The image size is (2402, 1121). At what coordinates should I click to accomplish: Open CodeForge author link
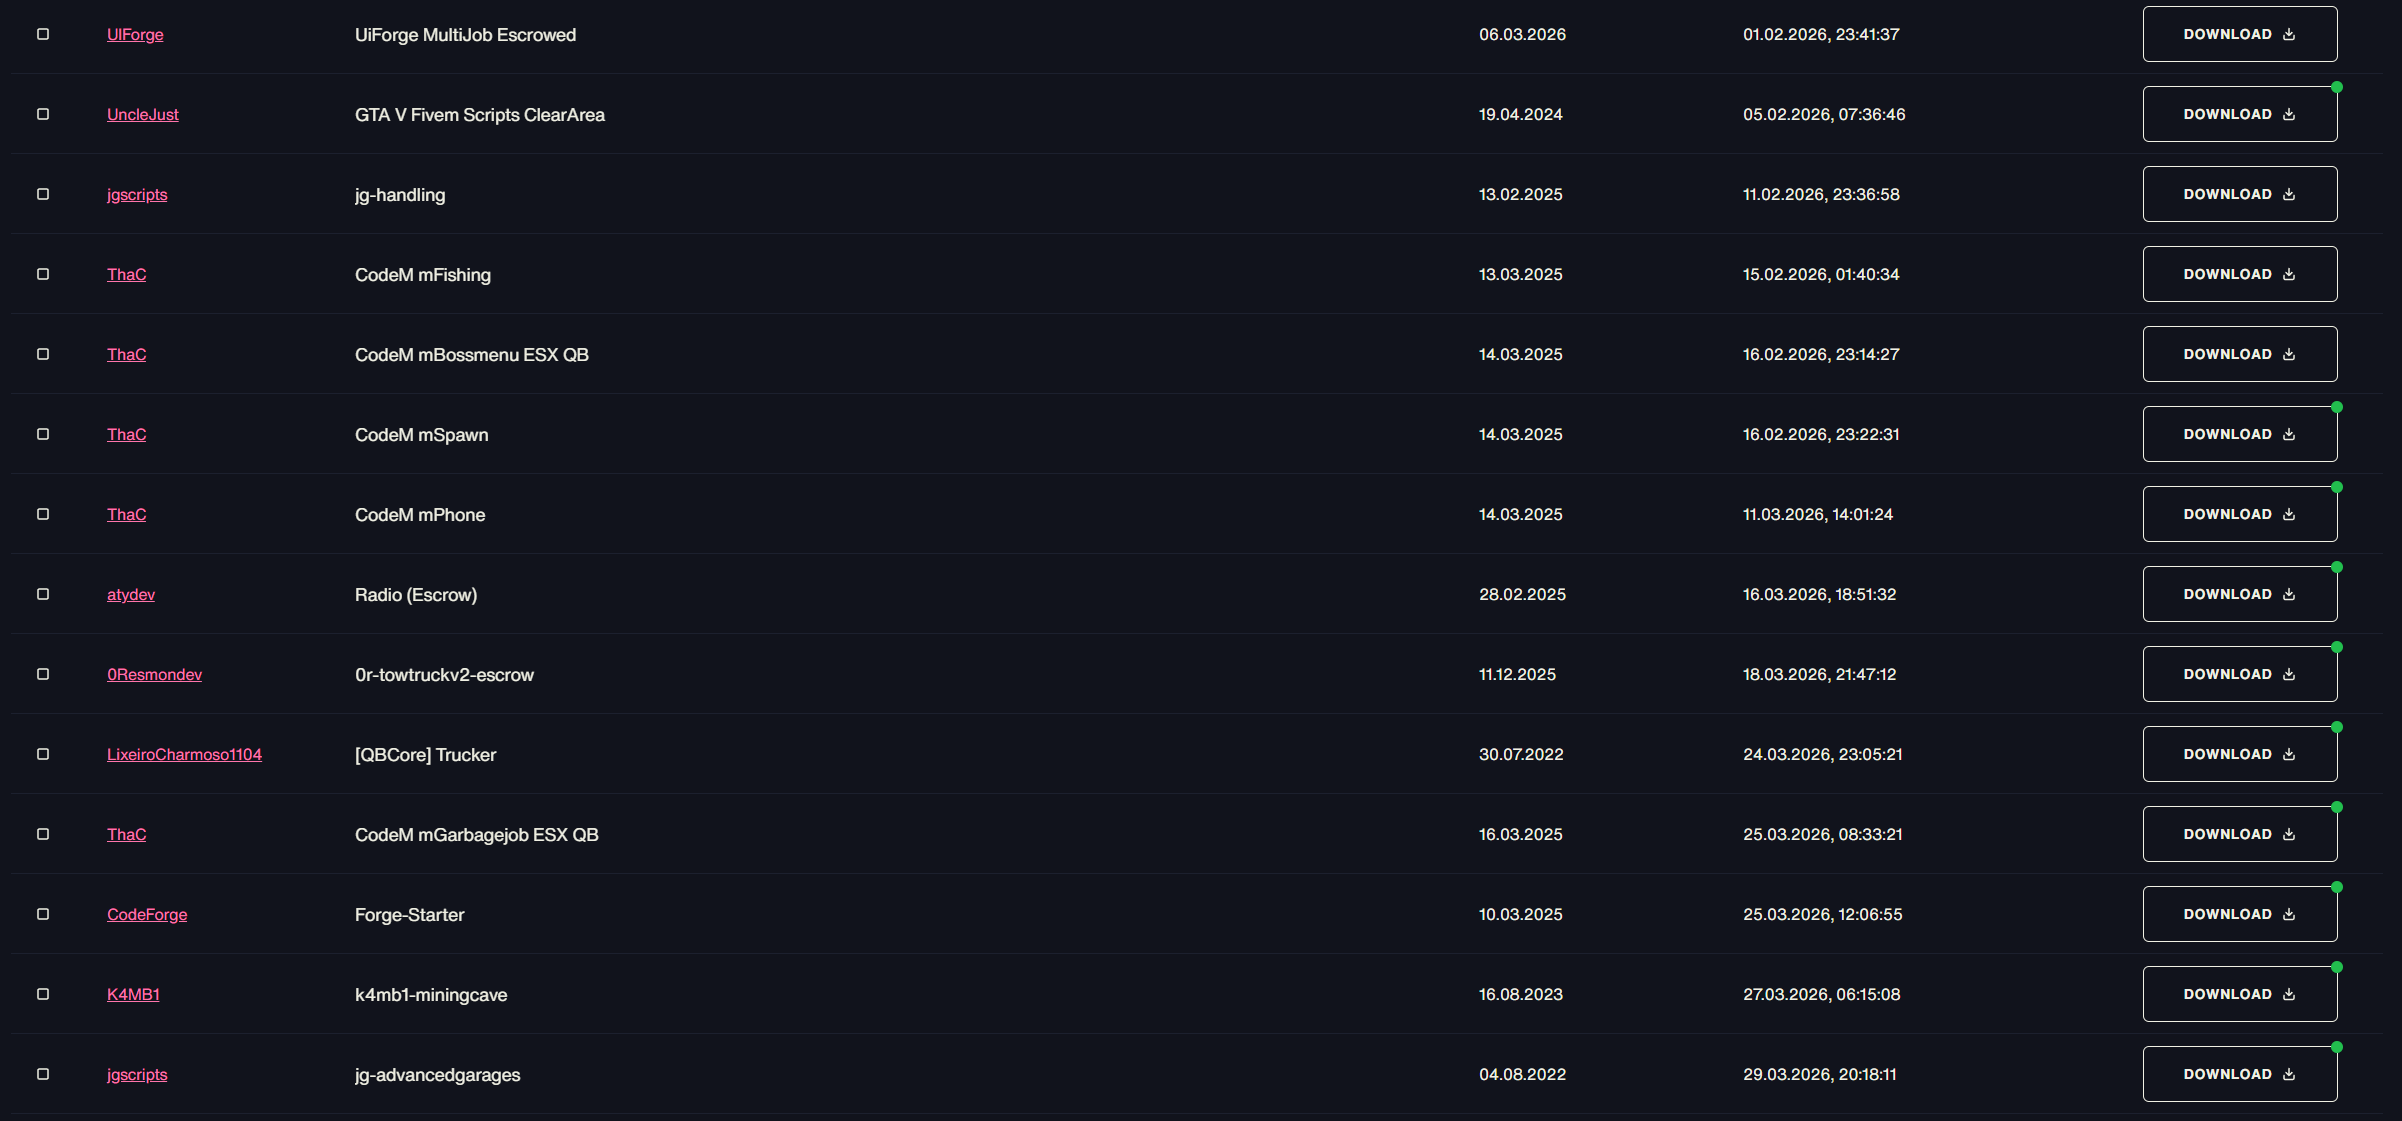point(147,914)
